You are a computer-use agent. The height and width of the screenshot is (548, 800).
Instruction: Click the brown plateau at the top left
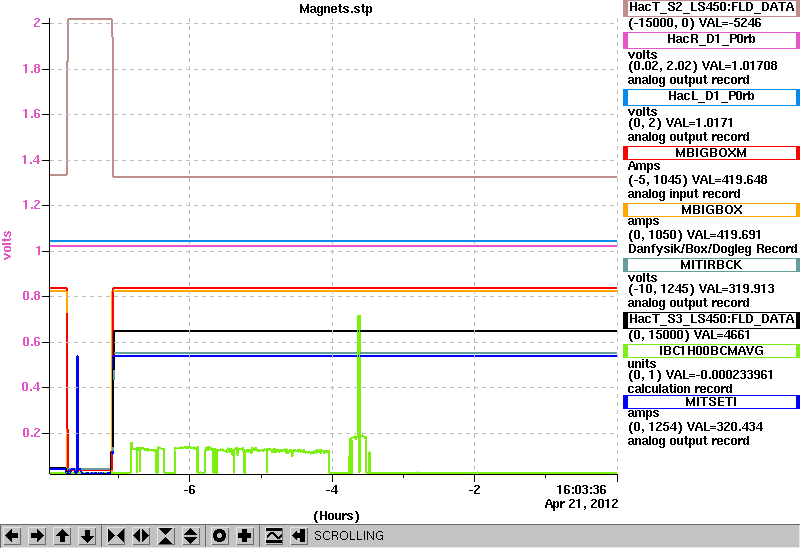(90, 19)
